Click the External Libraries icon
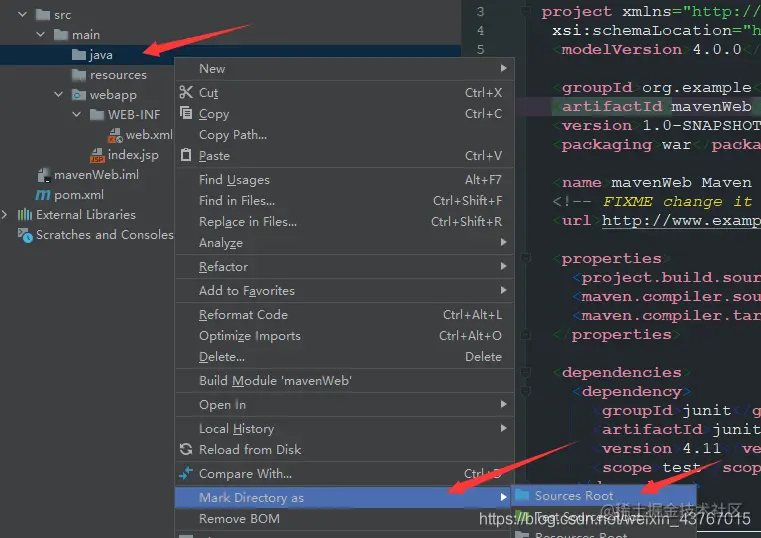This screenshot has height=538, width=761. [25, 214]
